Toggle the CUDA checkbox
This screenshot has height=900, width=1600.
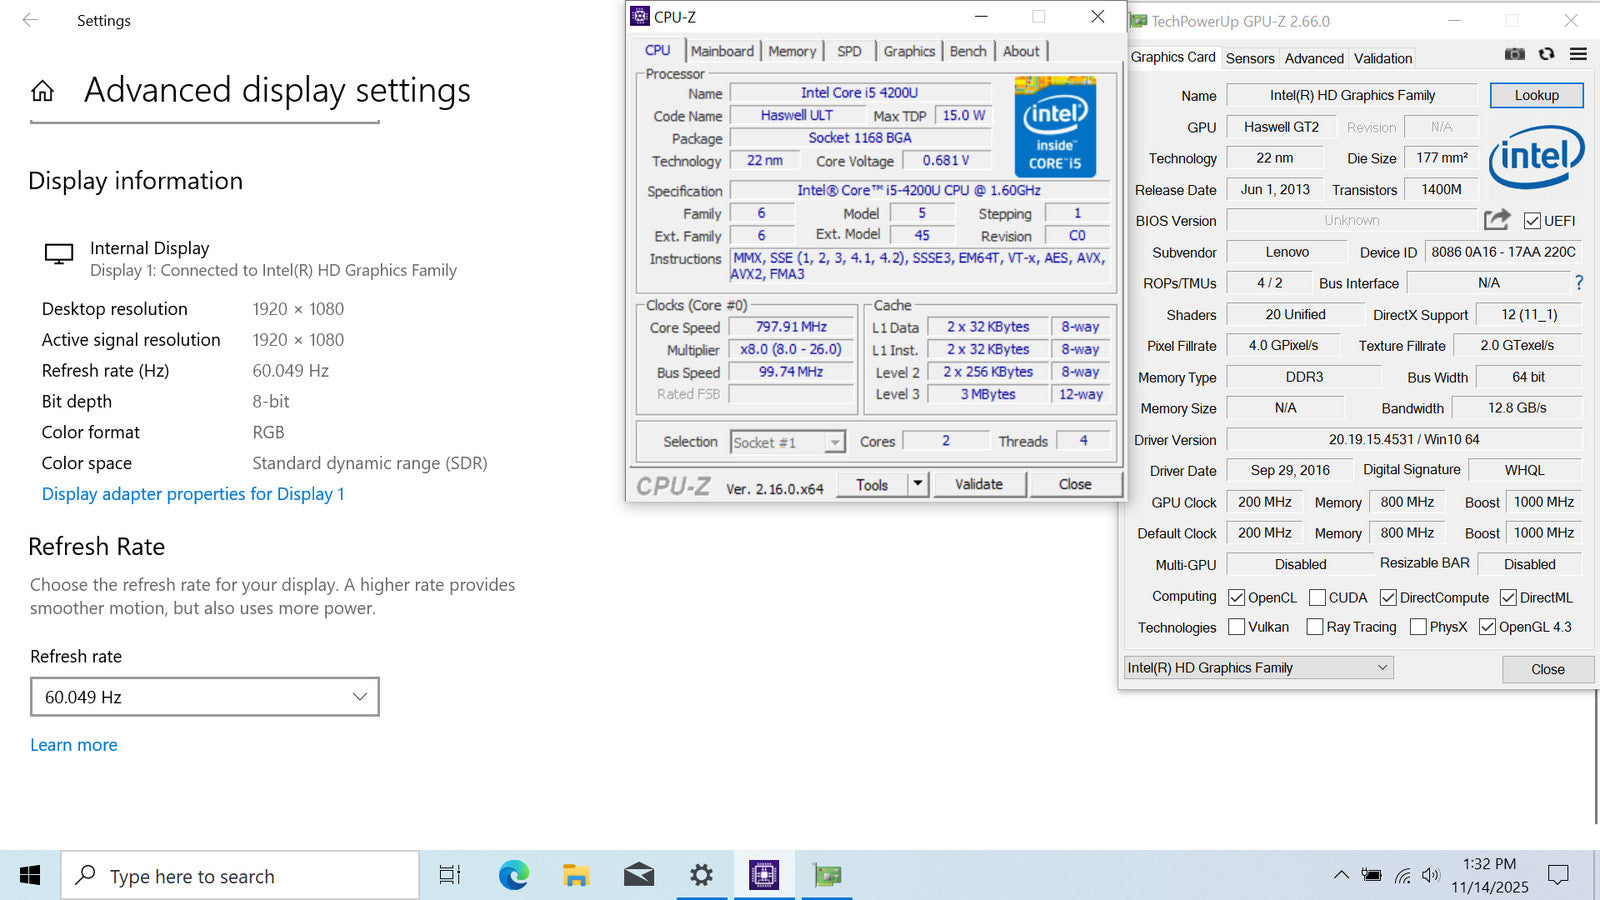(x=1318, y=598)
